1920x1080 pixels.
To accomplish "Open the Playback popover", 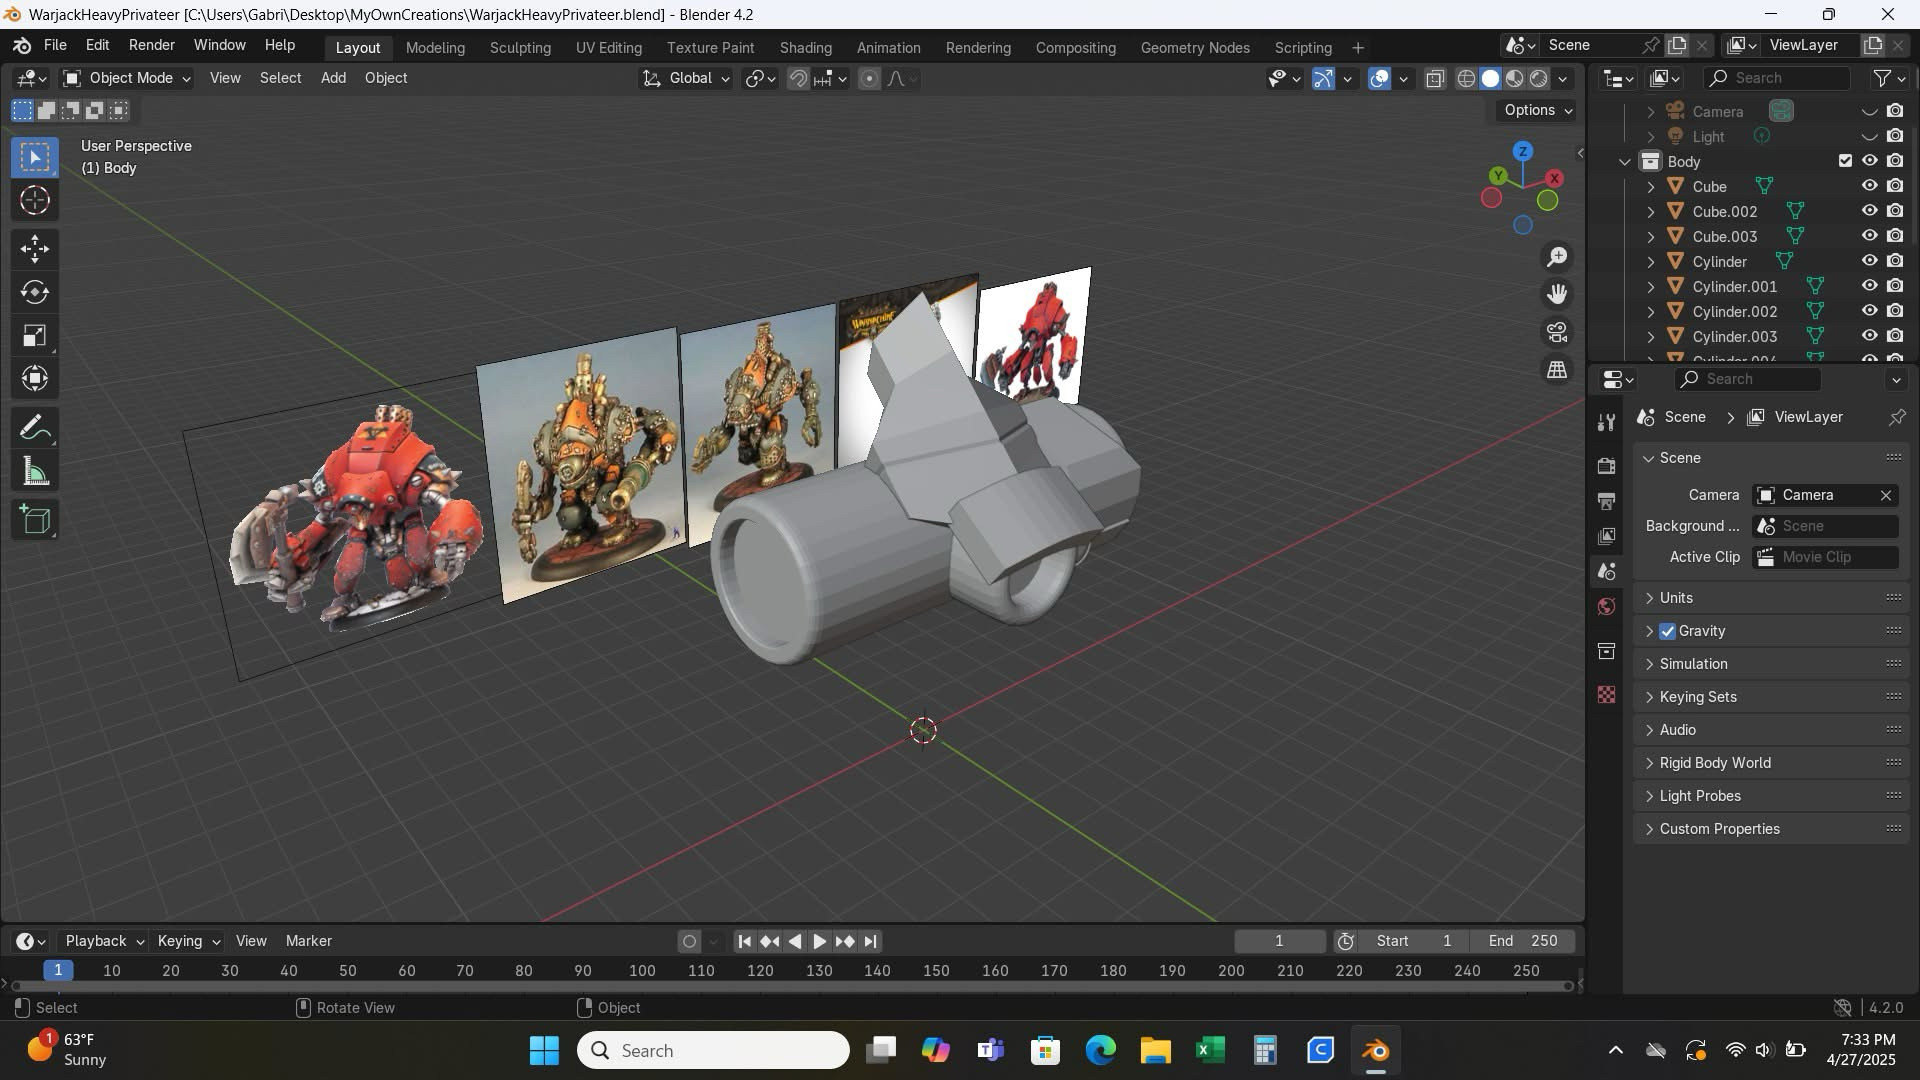I will [x=104, y=941].
